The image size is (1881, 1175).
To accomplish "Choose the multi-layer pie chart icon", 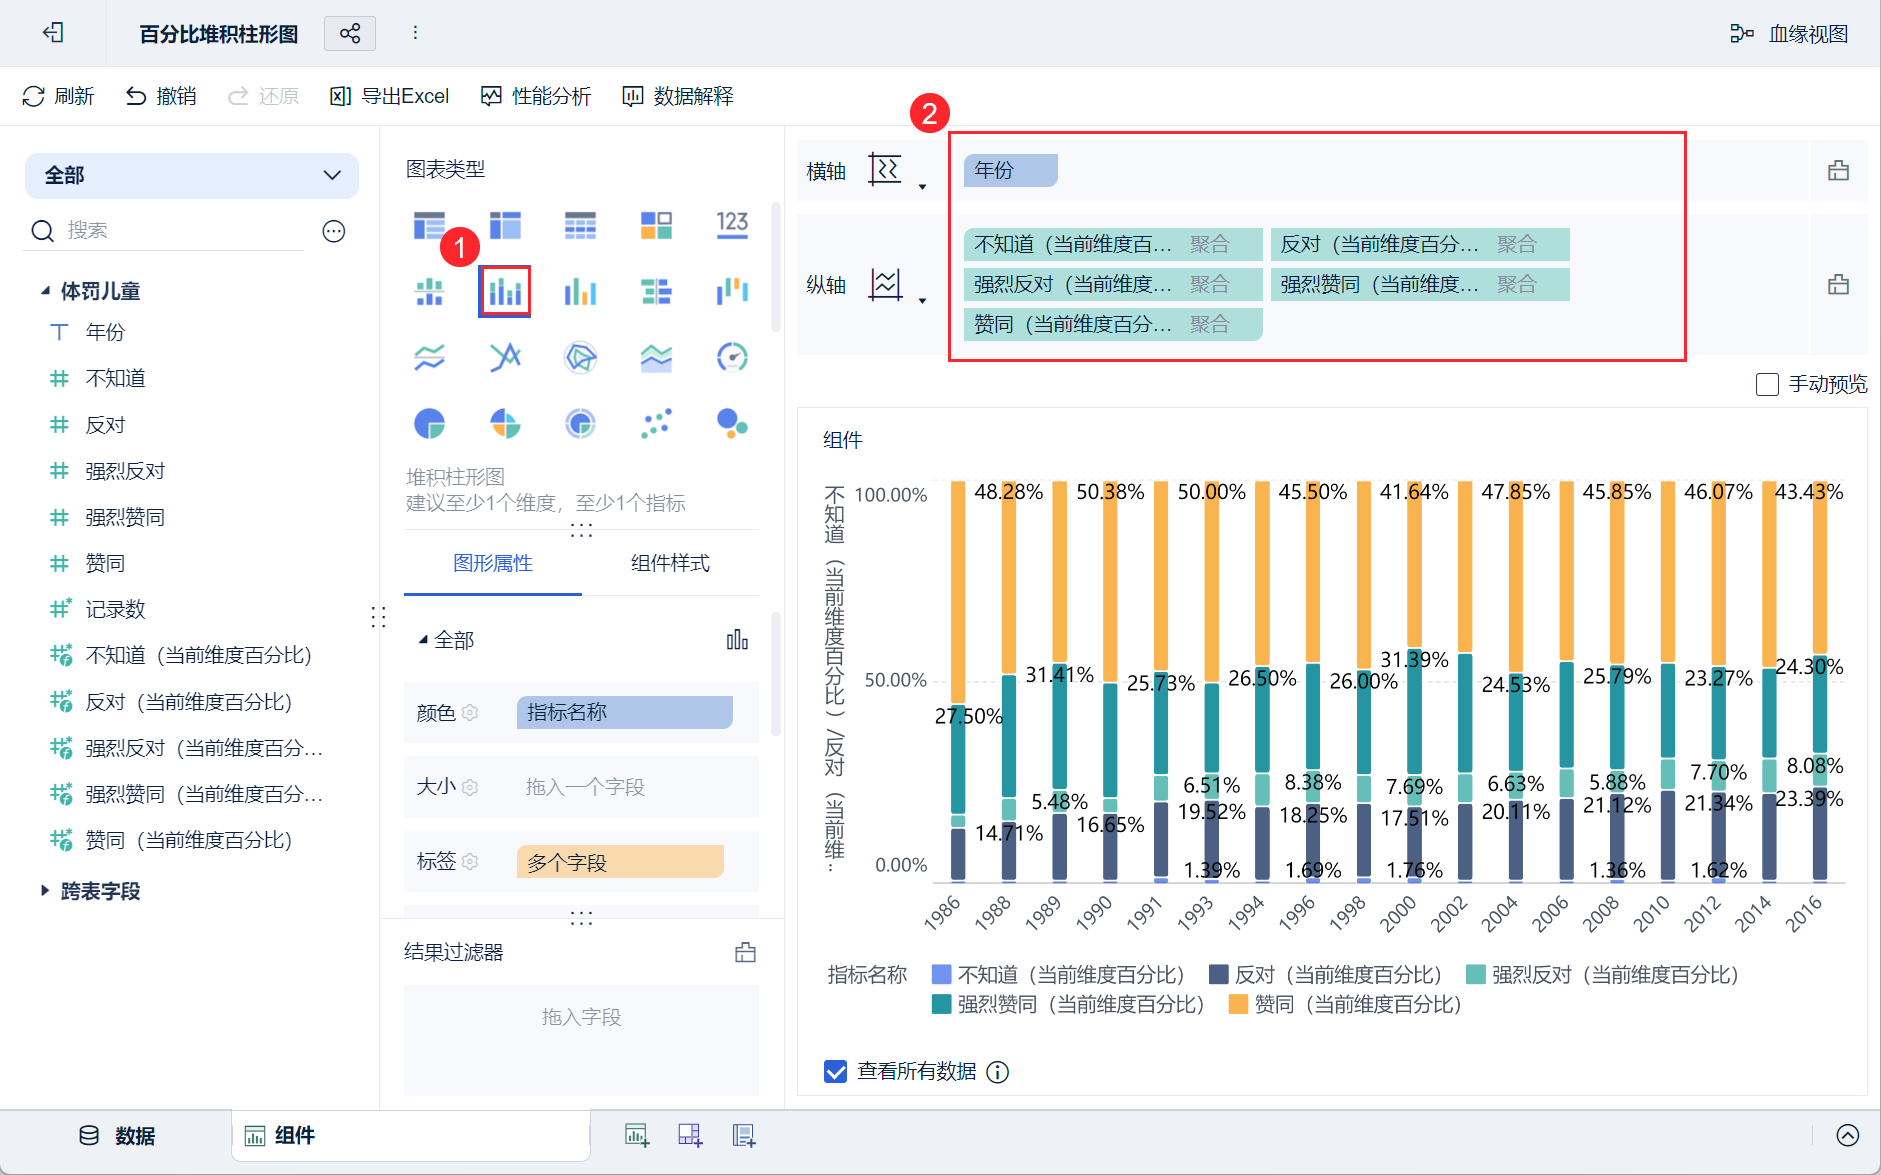I will [x=580, y=424].
